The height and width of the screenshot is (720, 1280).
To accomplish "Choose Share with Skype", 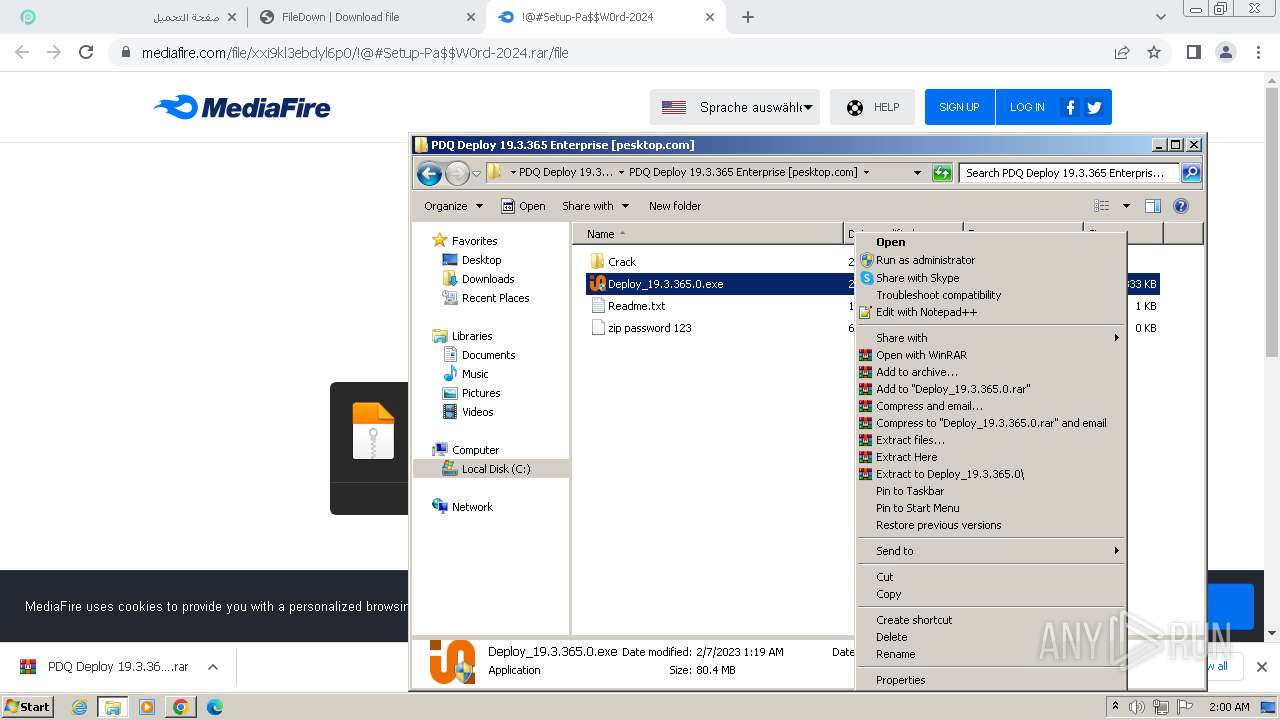I will (990, 278).
